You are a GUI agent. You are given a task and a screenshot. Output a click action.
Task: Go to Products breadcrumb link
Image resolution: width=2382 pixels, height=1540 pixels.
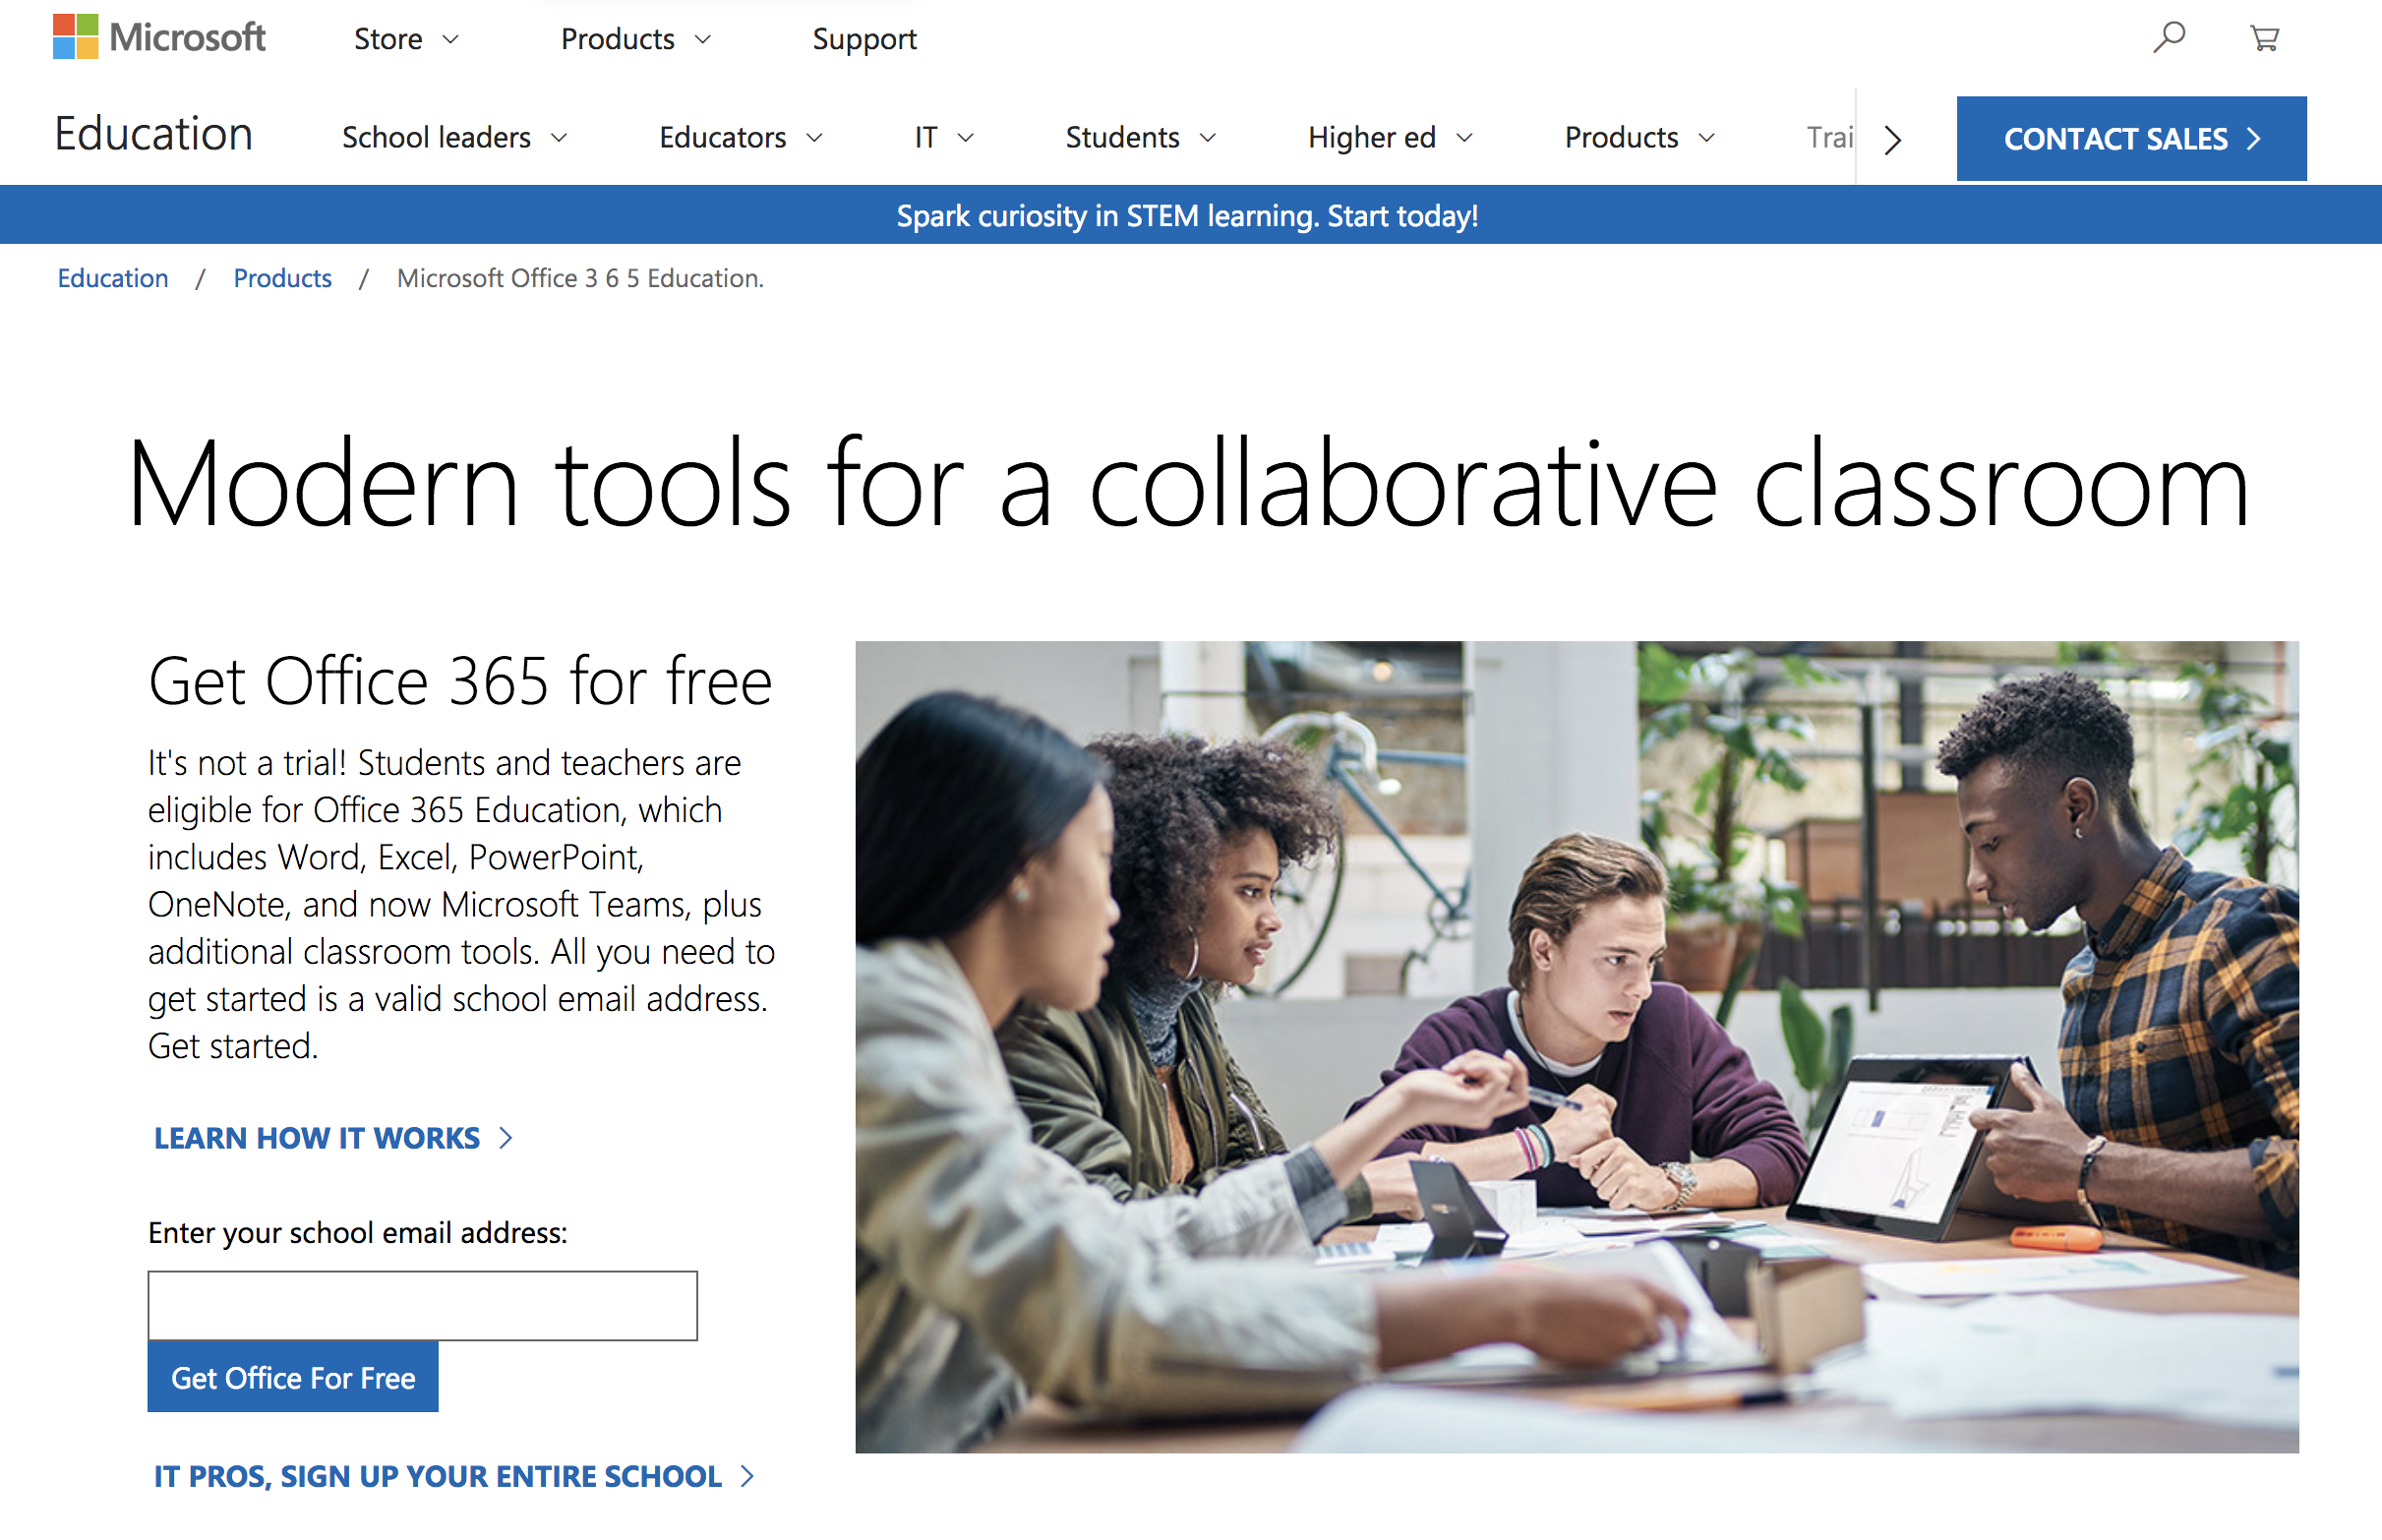point(282,278)
